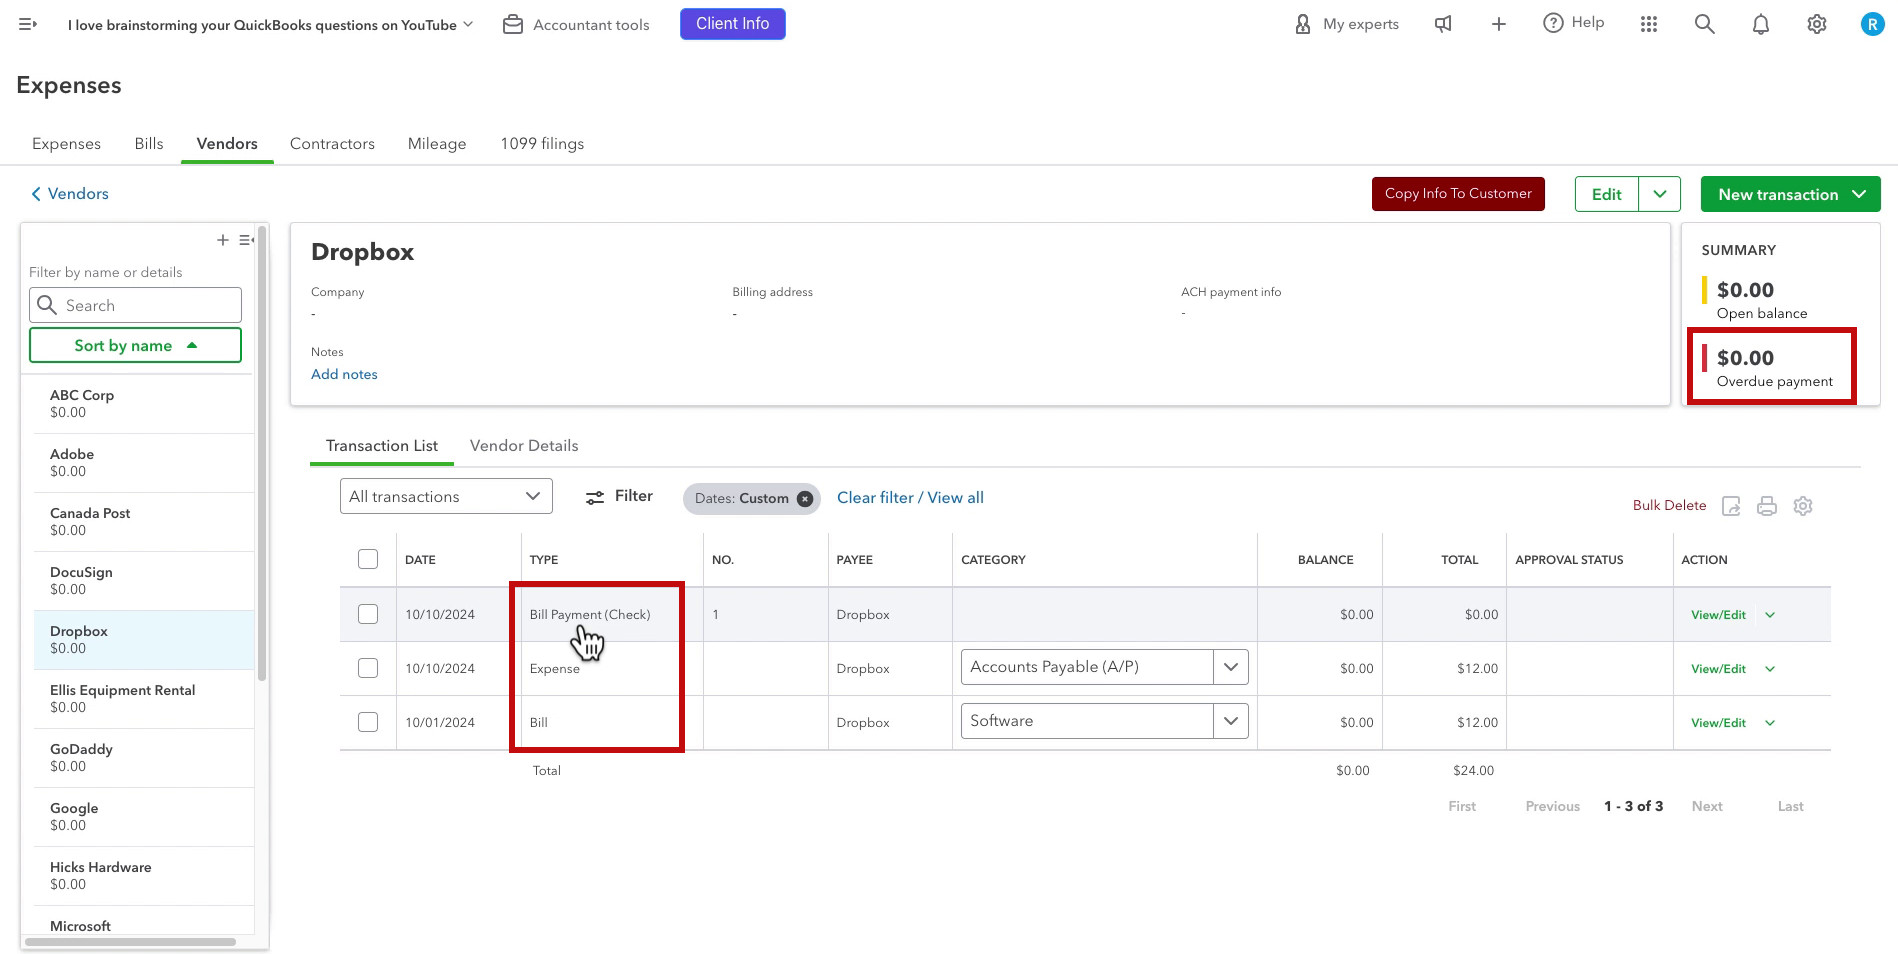Open the settings gear icon in header
1898x954 pixels.
point(1817,24)
